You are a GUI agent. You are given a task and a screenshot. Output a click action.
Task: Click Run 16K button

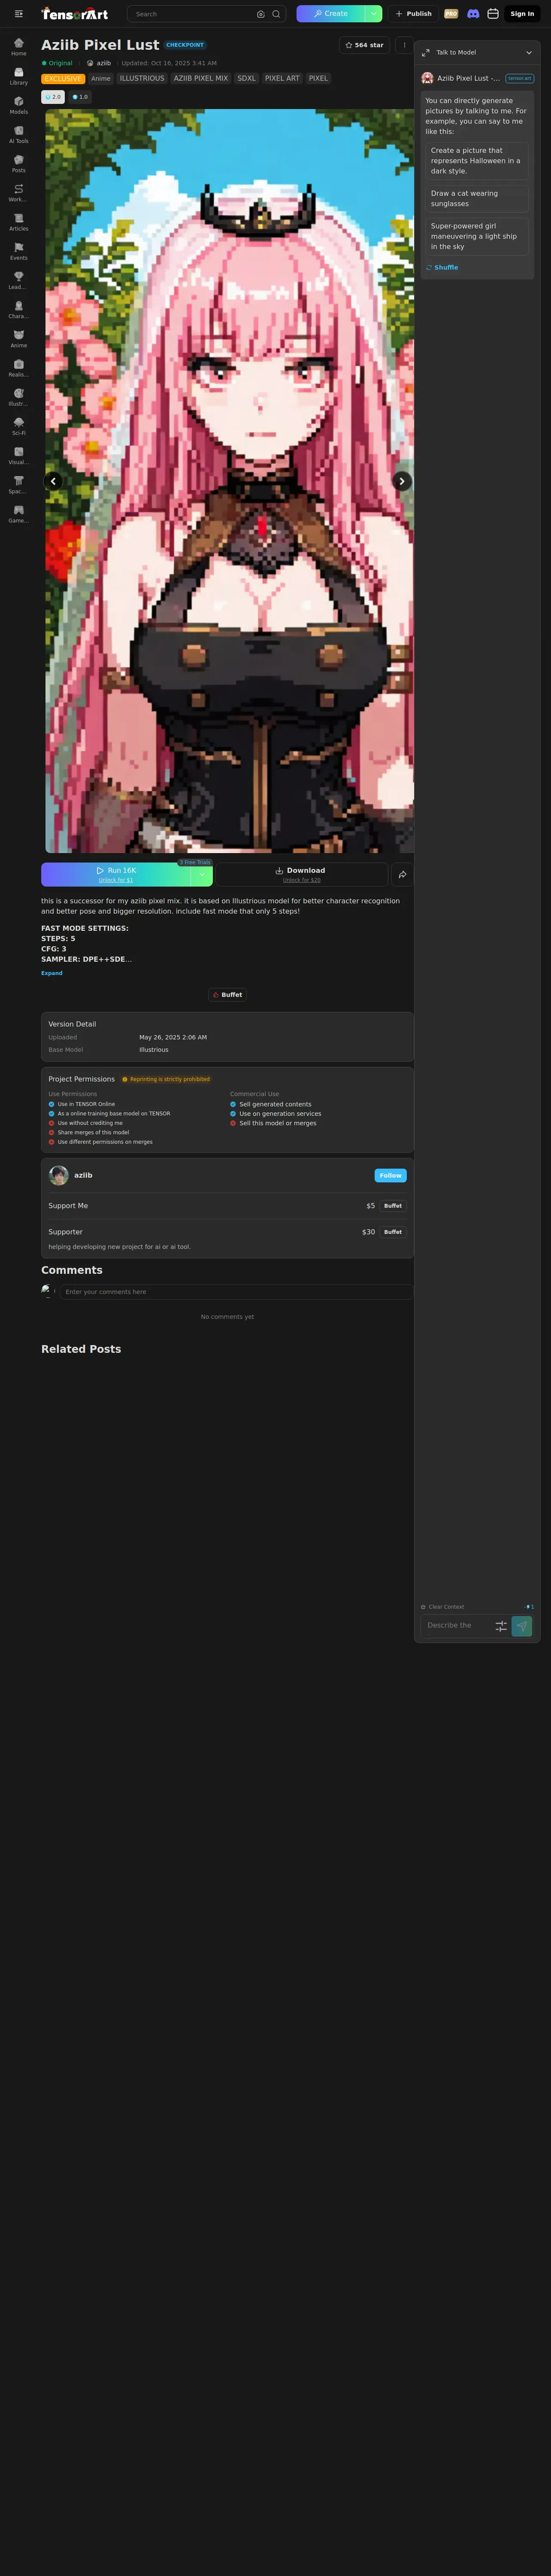coord(116,874)
